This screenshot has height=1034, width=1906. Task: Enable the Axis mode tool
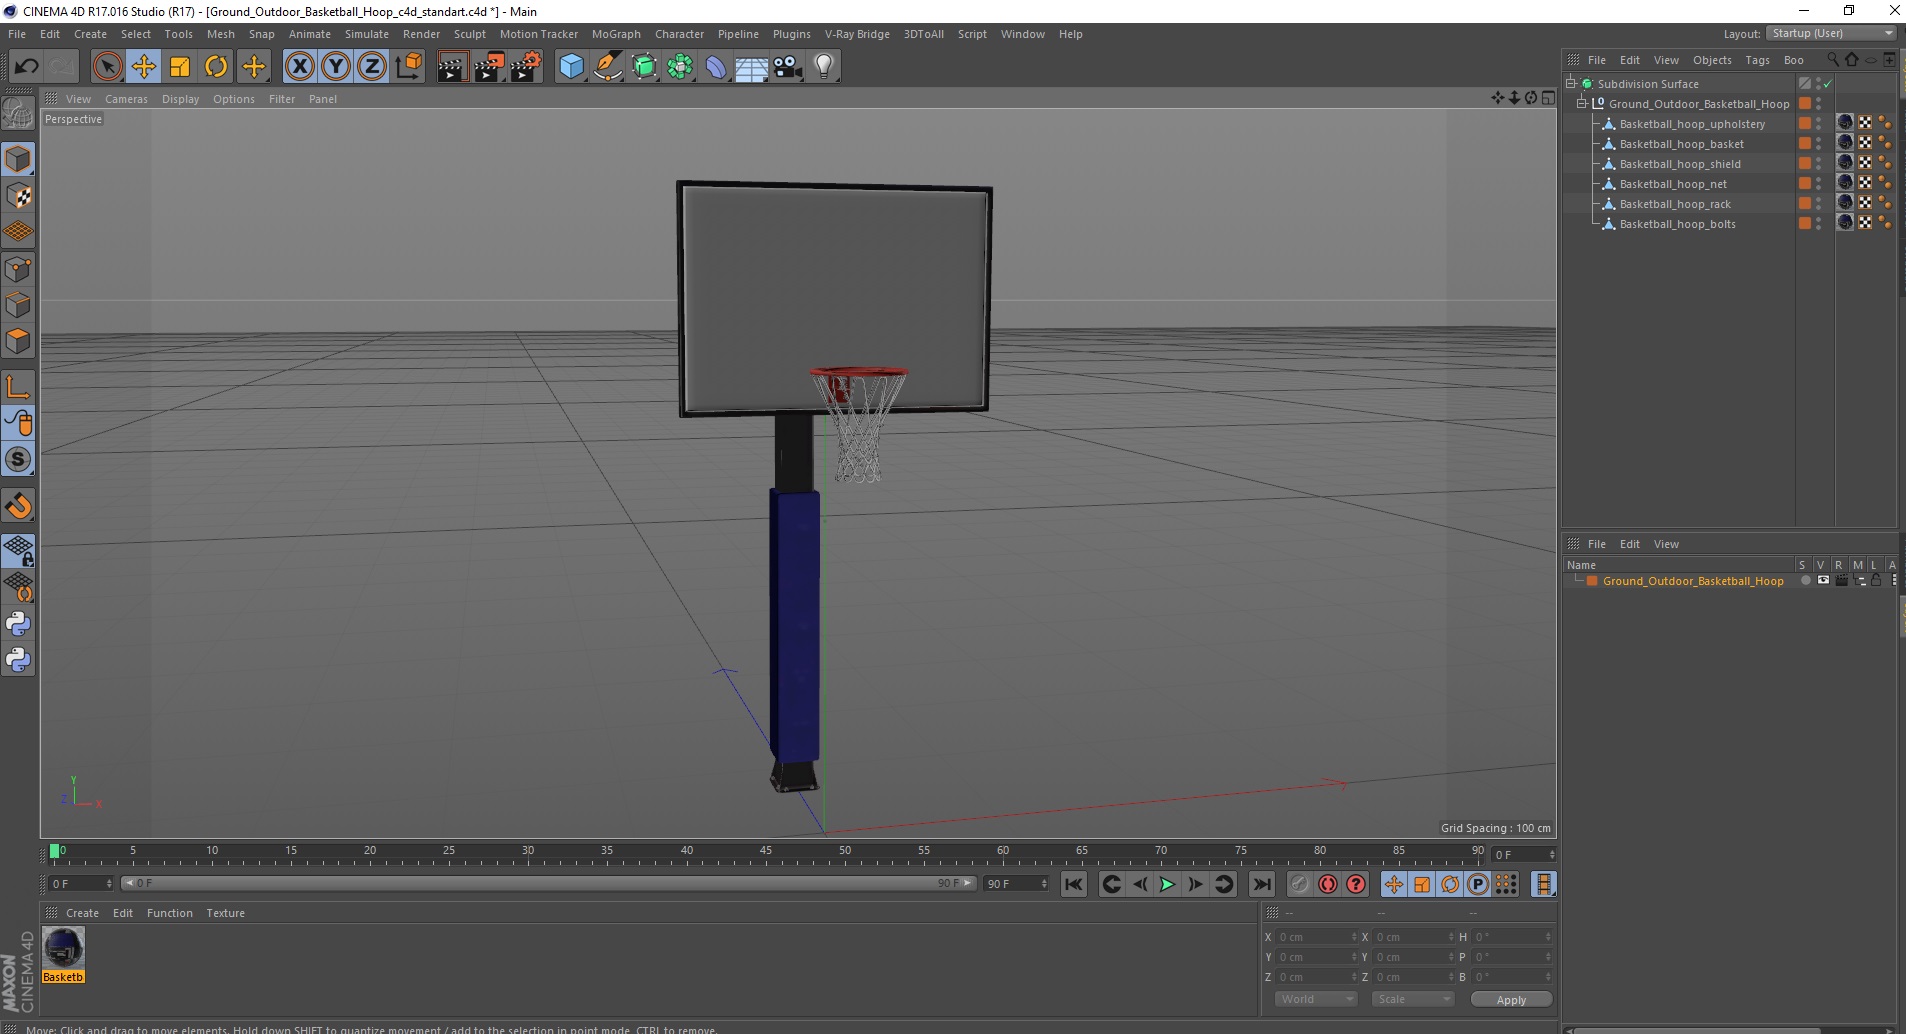[18, 387]
